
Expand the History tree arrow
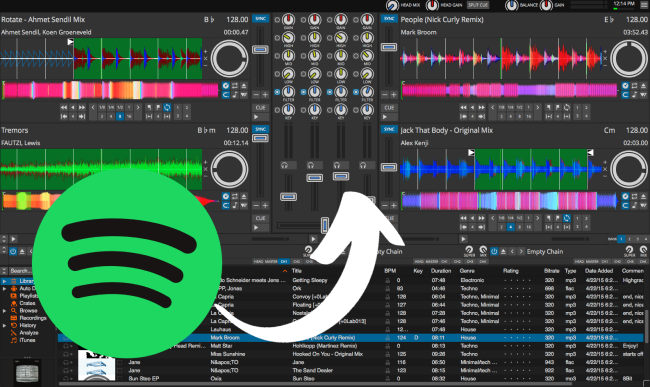tap(4, 326)
